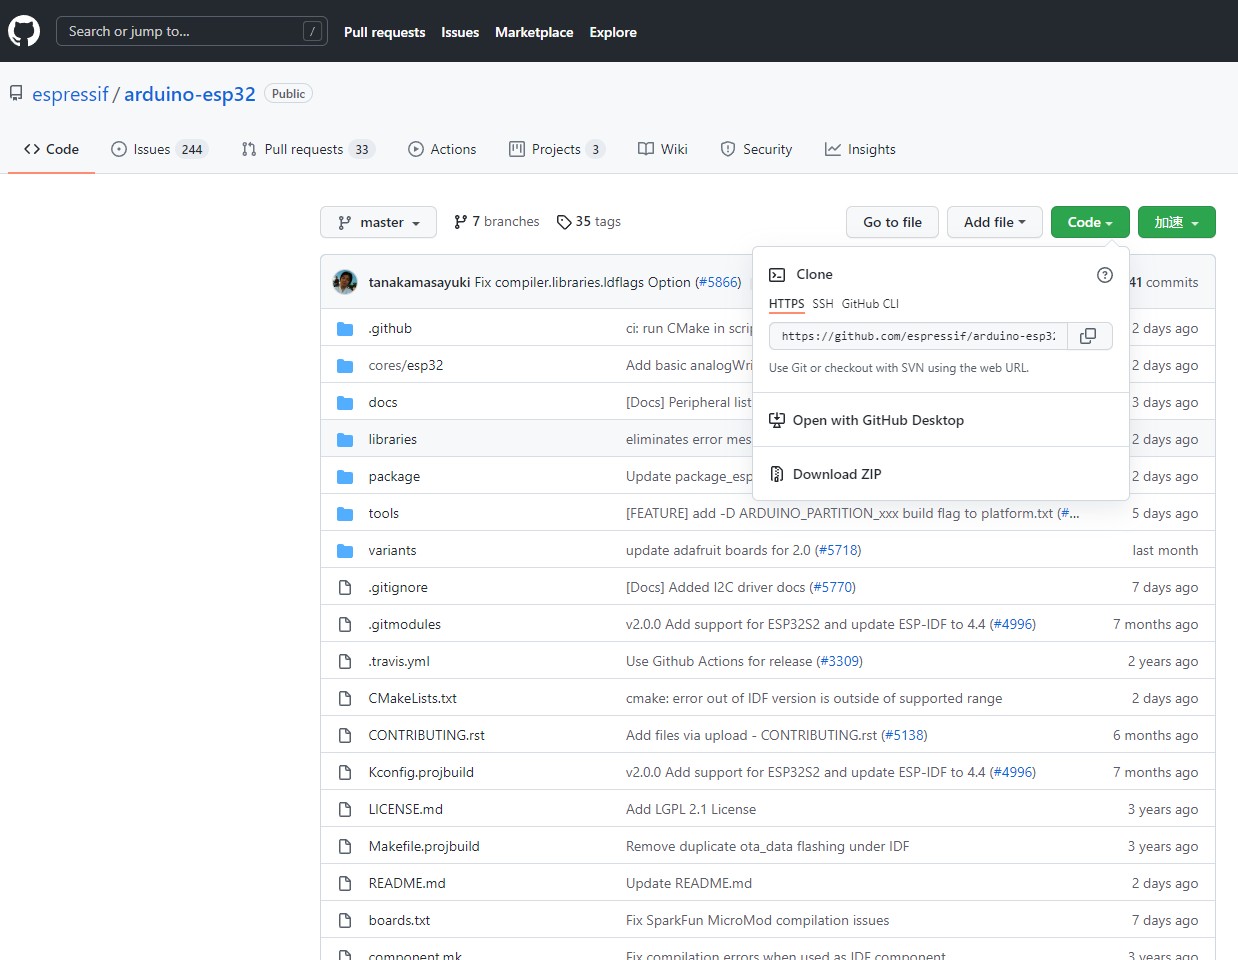Click the terminal icon beside Clone heading
The height and width of the screenshot is (960, 1238).
[x=777, y=275]
